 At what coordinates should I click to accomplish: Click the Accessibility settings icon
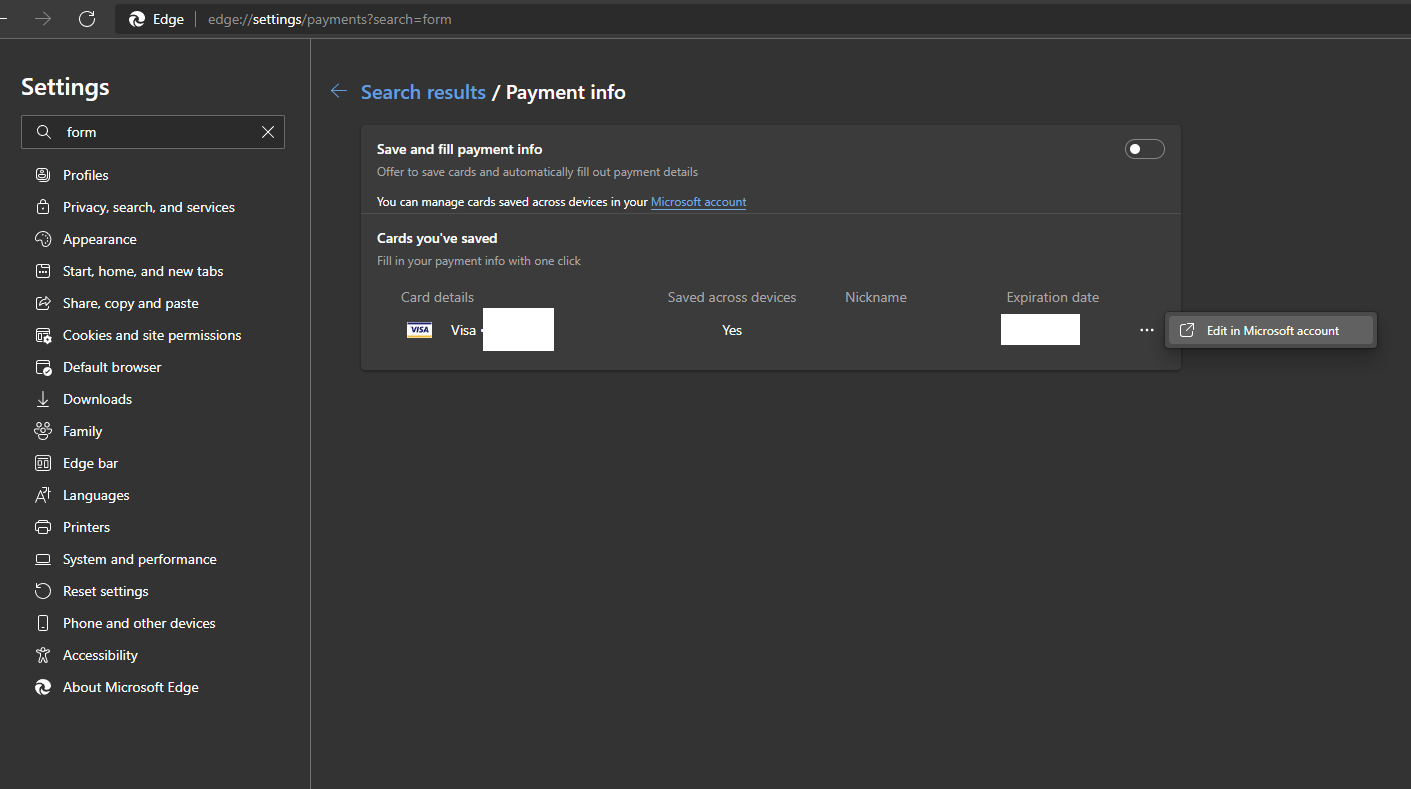(x=43, y=654)
